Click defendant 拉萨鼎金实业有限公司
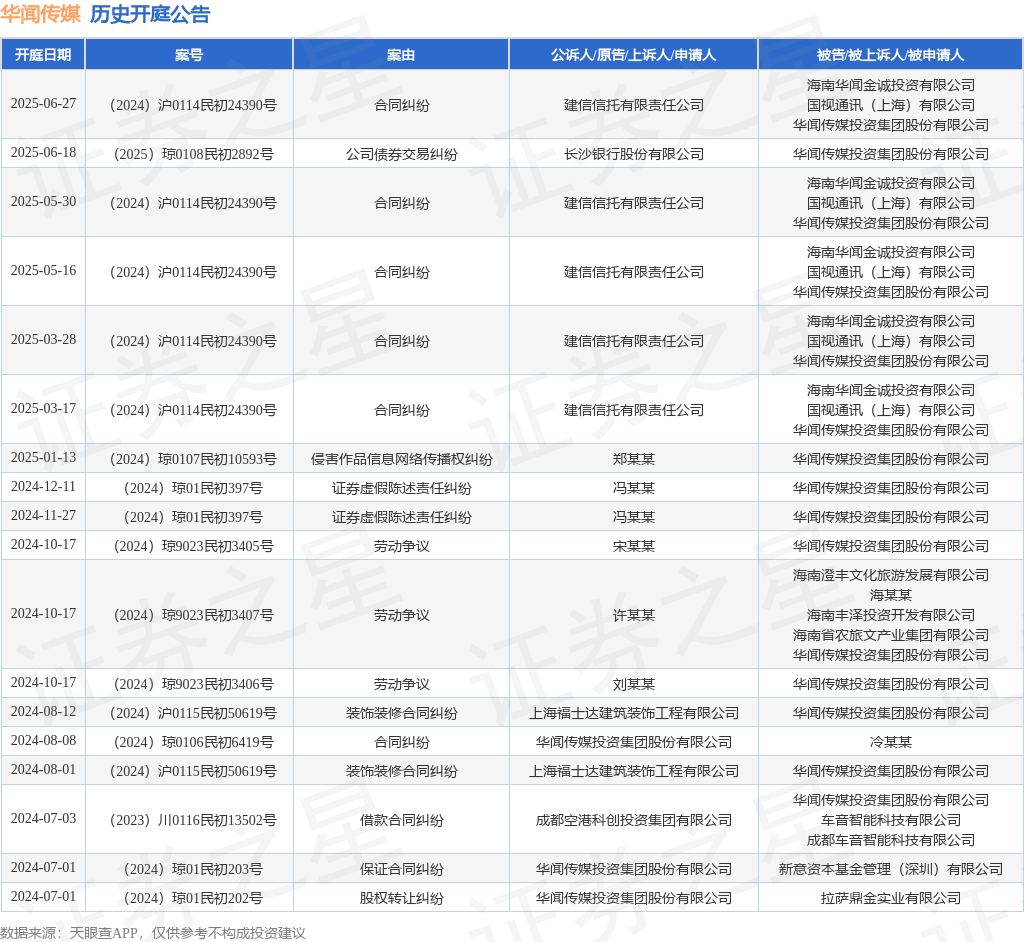The height and width of the screenshot is (942, 1024). click(891, 898)
